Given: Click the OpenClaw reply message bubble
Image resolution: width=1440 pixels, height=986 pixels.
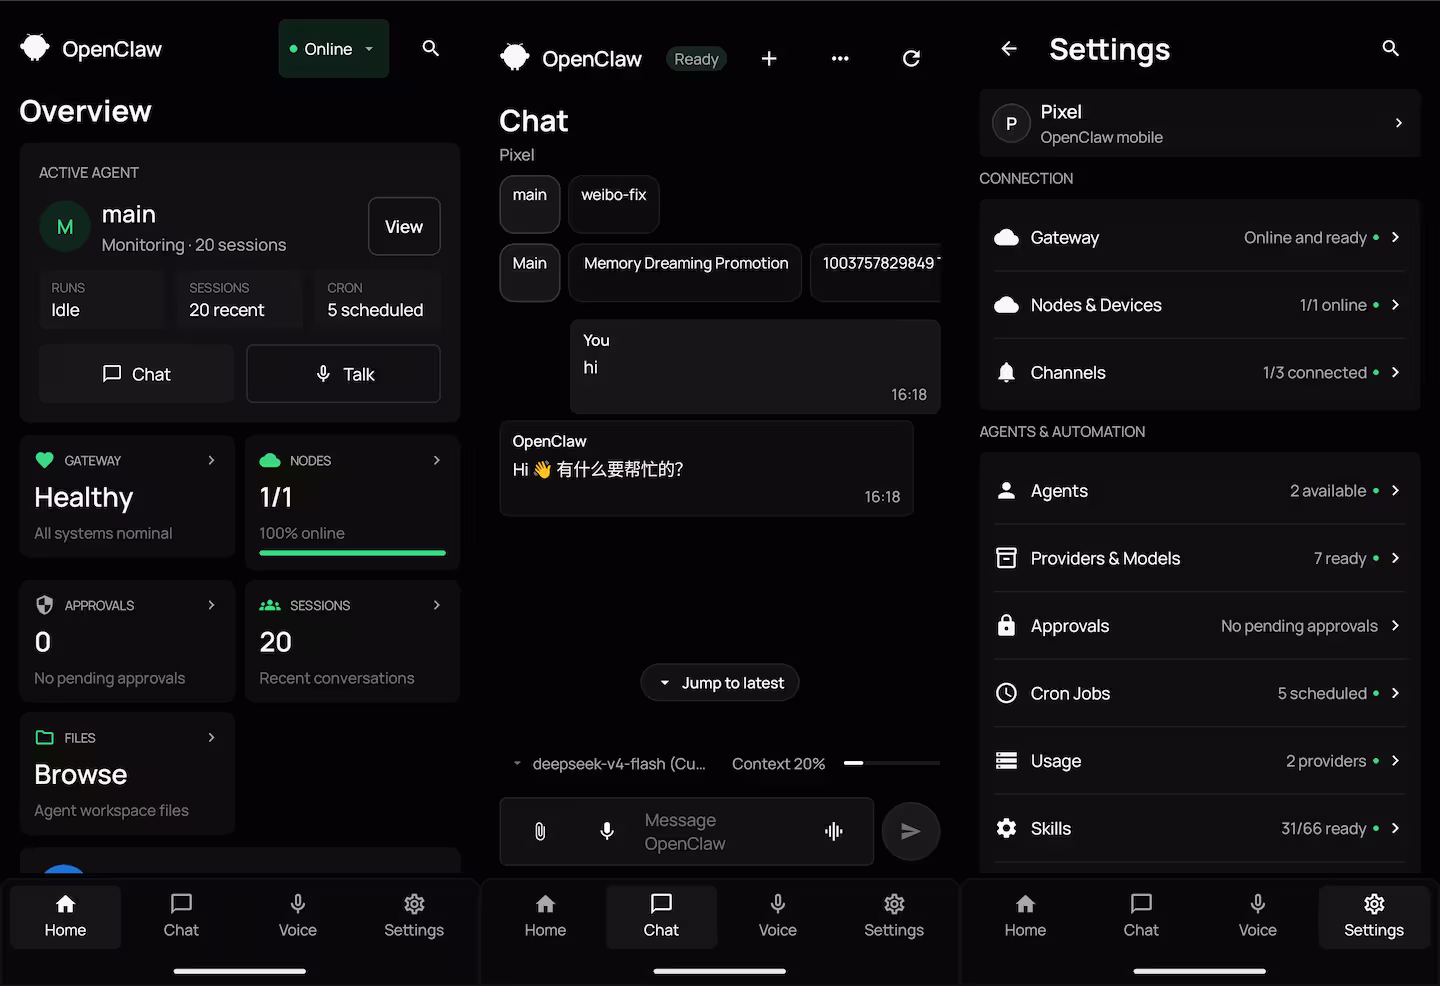Looking at the screenshot, I should (706, 468).
